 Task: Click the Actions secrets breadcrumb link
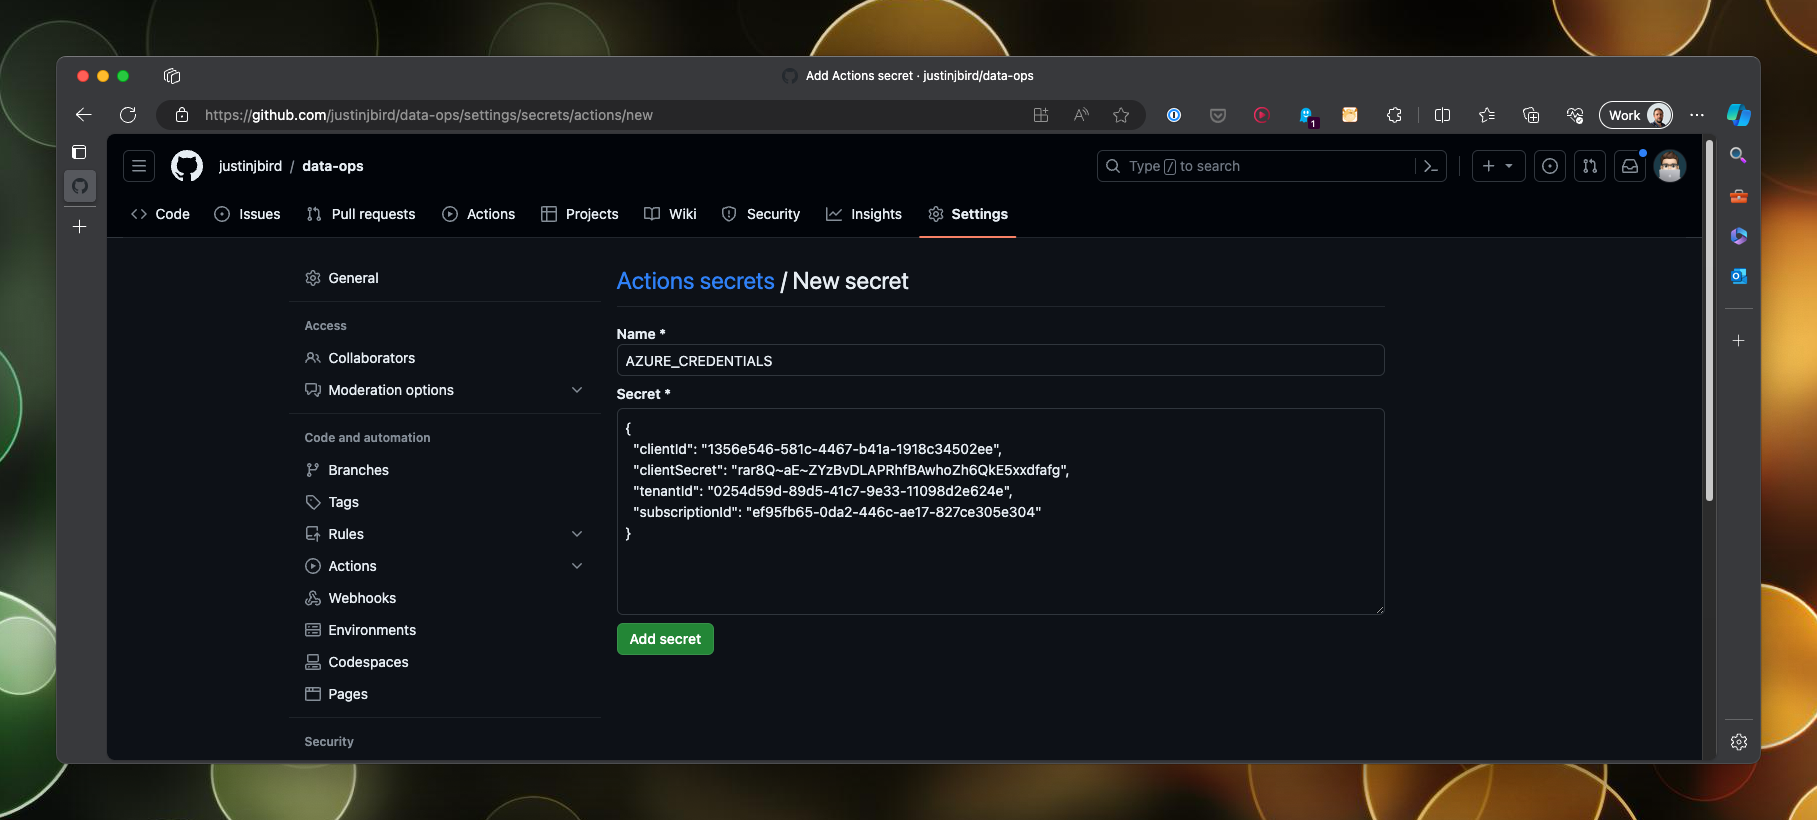tap(695, 281)
